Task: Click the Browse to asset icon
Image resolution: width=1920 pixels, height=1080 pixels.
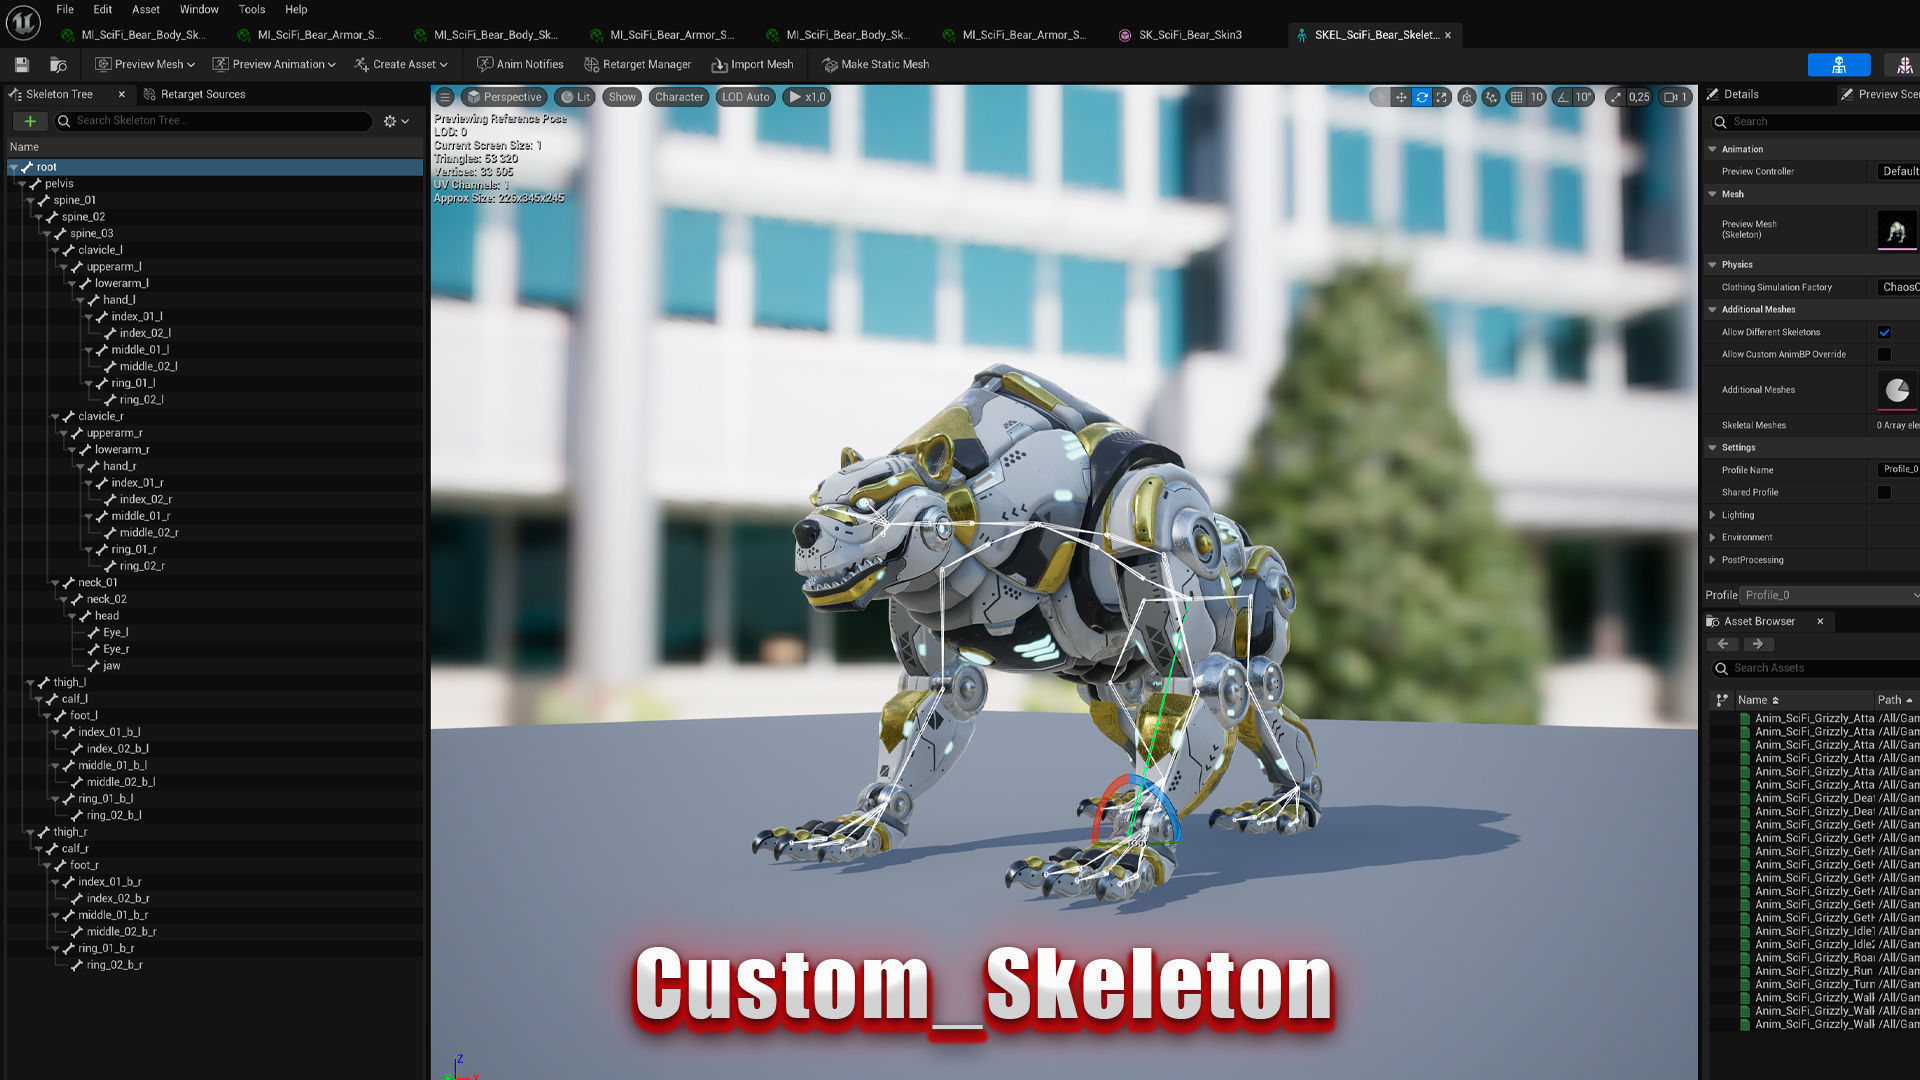Action: (59, 64)
